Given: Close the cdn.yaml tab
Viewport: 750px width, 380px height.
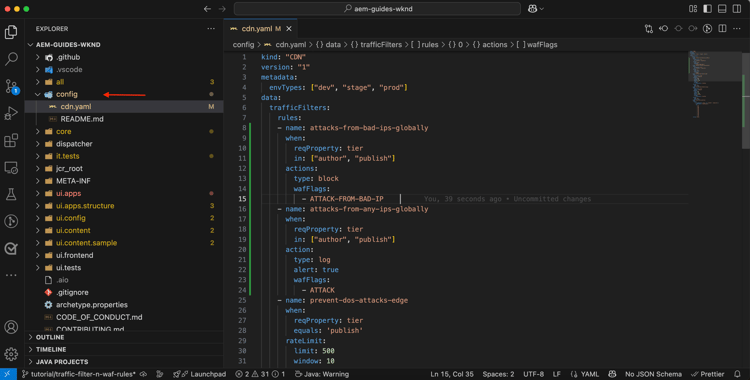Looking at the screenshot, I should point(289,29).
